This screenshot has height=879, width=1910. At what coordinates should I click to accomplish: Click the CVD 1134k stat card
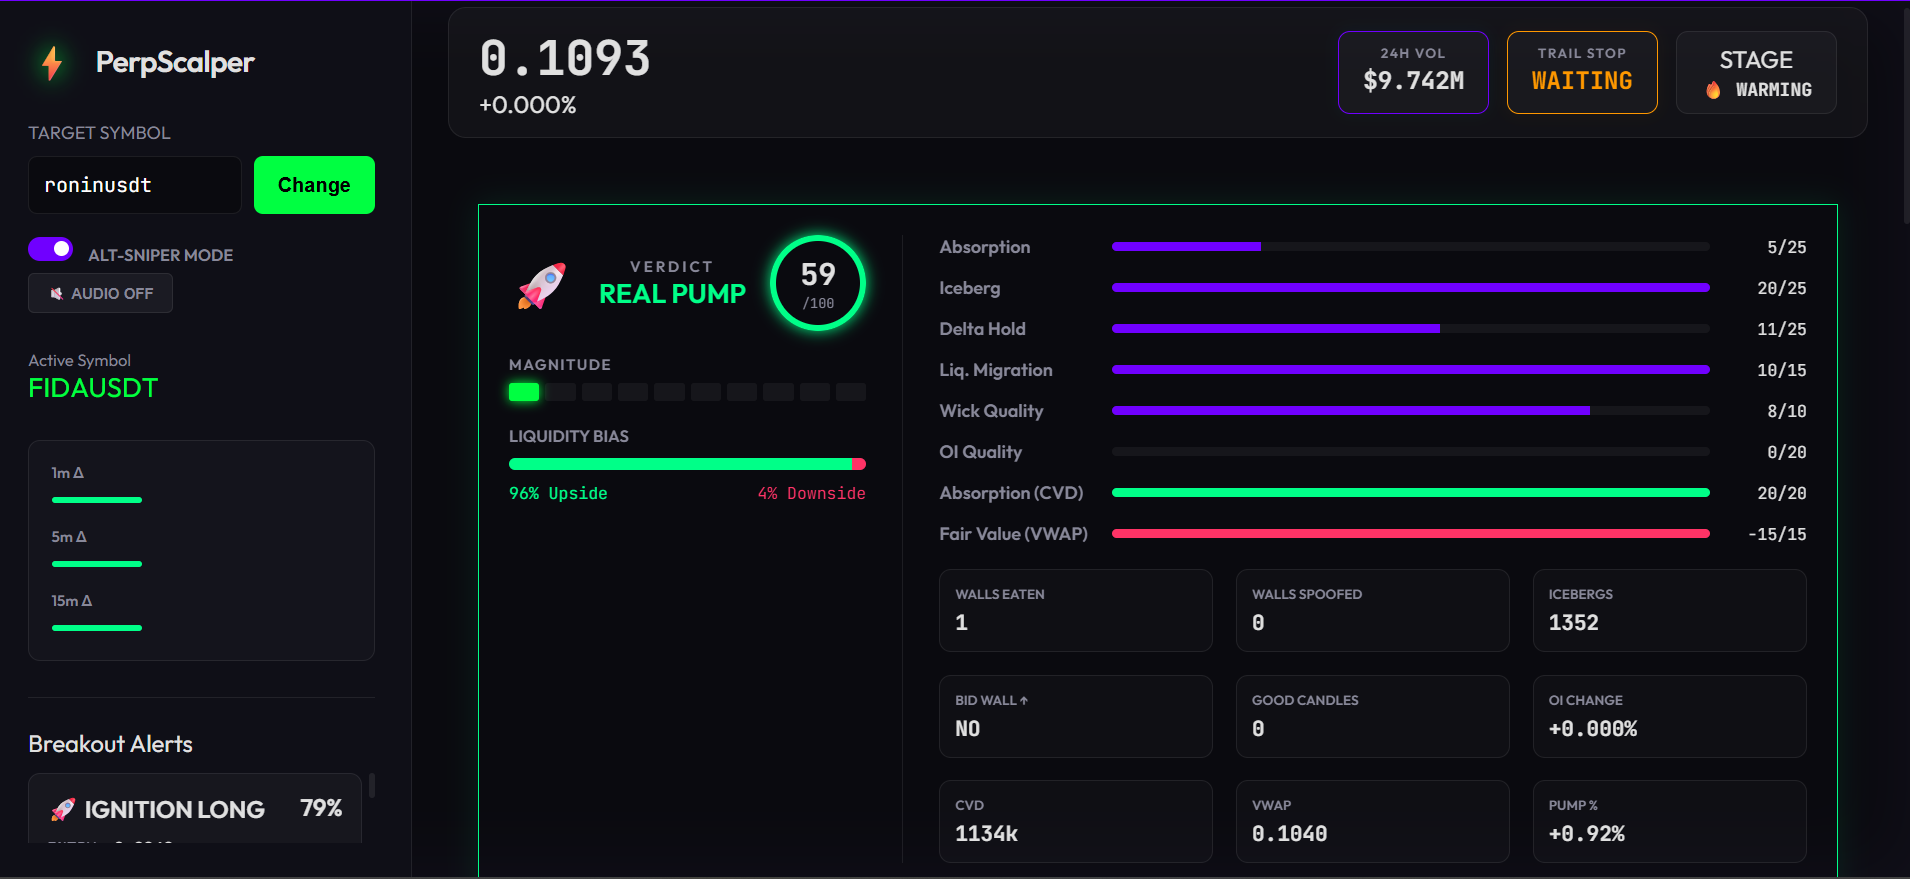pos(1076,822)
